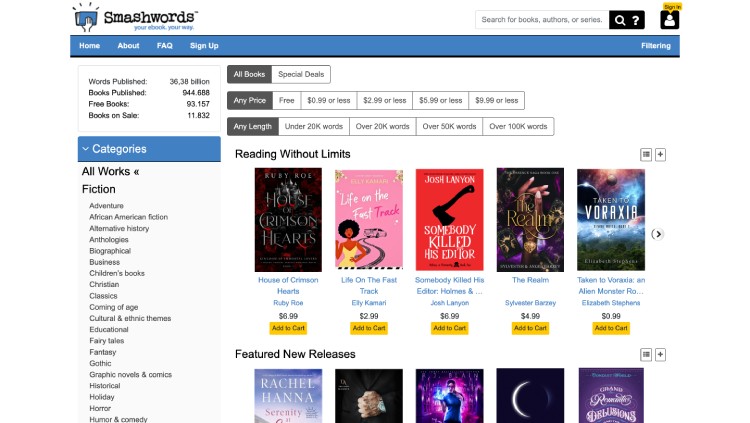
Task: Open search help question mark icon
Action: [636, 20]
